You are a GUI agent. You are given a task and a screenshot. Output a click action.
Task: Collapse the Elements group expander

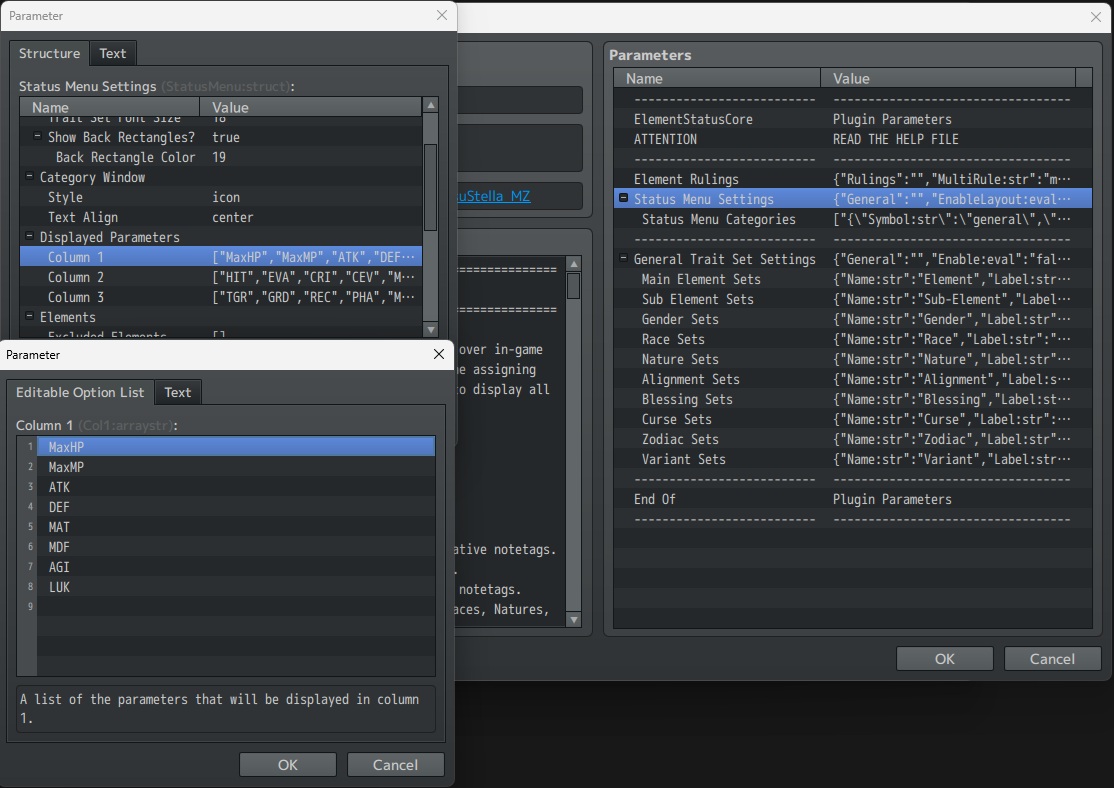pos(29,316)
